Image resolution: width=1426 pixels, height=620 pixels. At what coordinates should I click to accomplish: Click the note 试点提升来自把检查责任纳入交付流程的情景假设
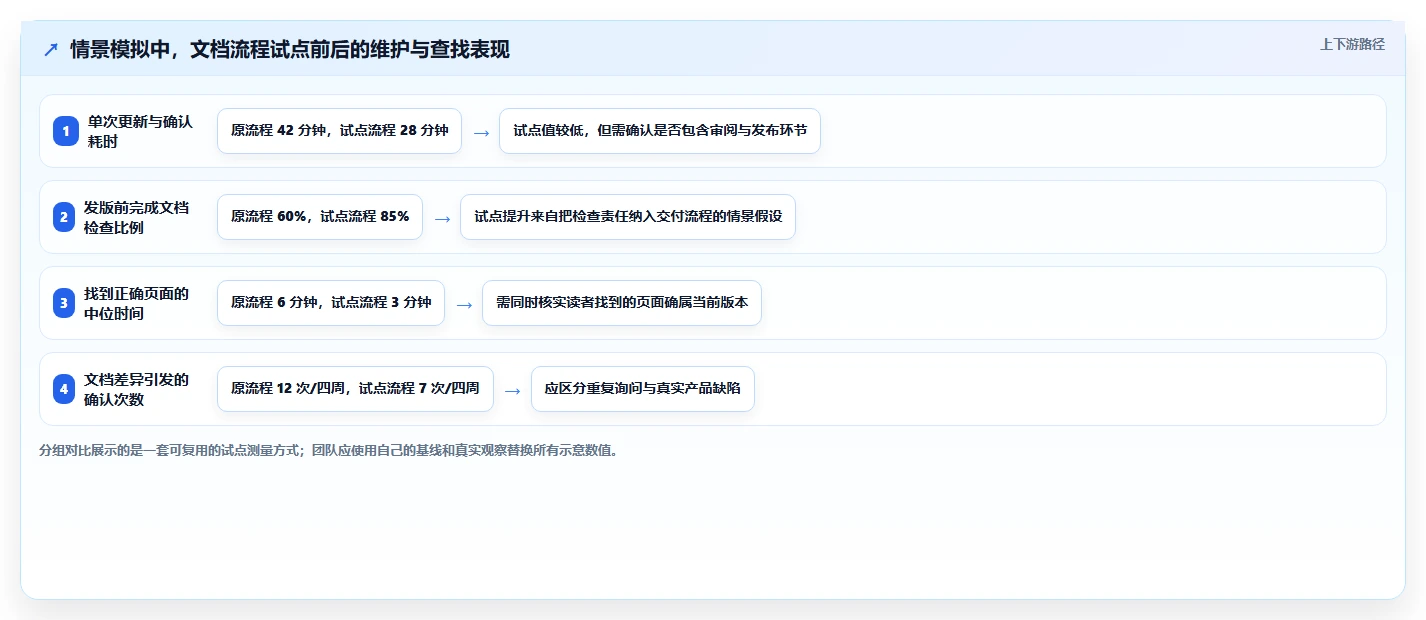[628, 217]
